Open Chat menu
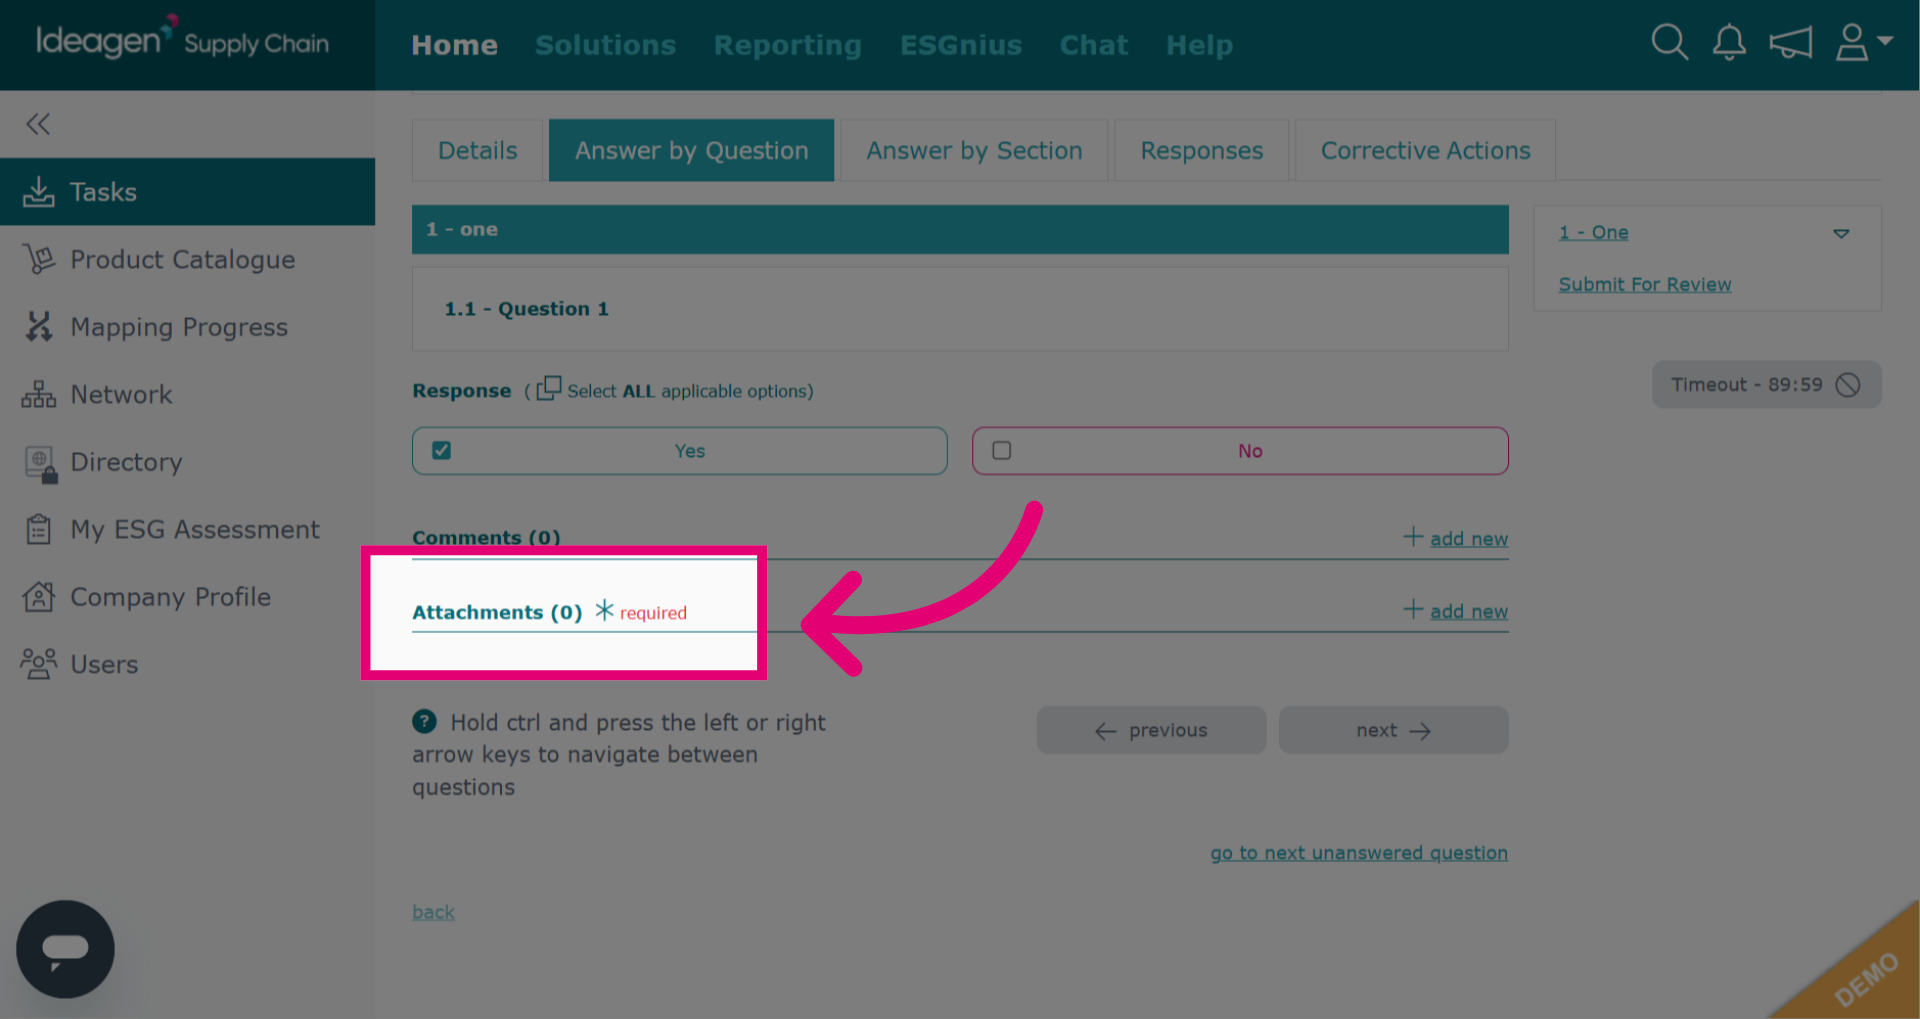The image size is (1920, 1019). tap(1093, 45)
